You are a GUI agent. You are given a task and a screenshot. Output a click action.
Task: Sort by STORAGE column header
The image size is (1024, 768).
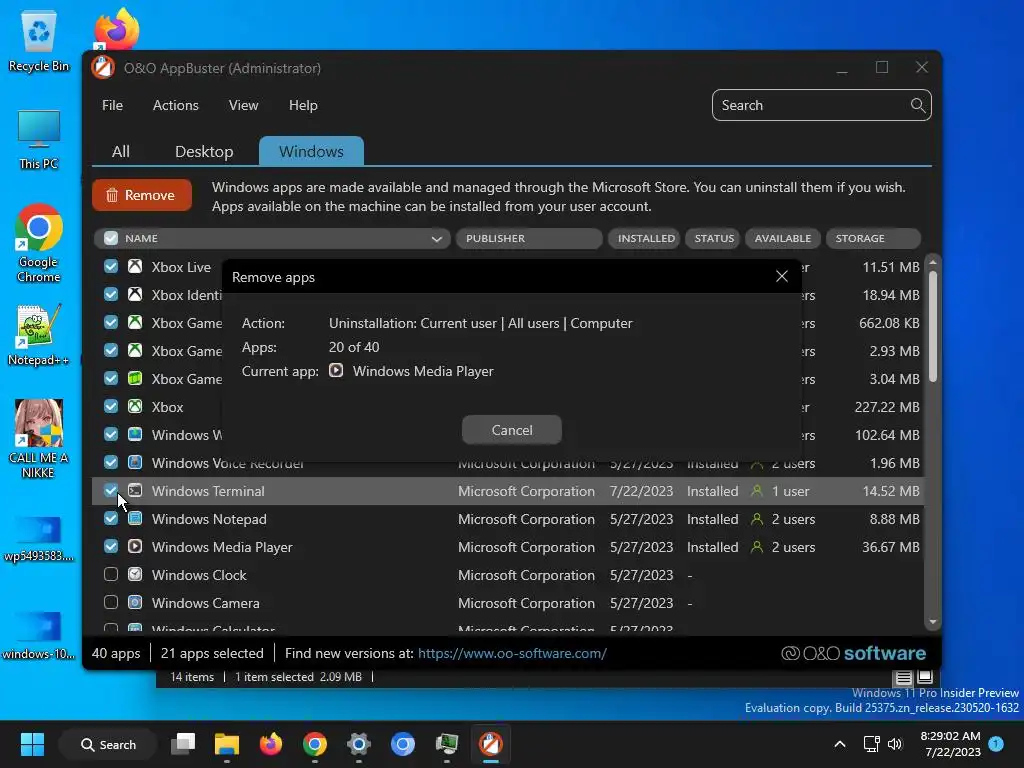(x=873, y=238)
